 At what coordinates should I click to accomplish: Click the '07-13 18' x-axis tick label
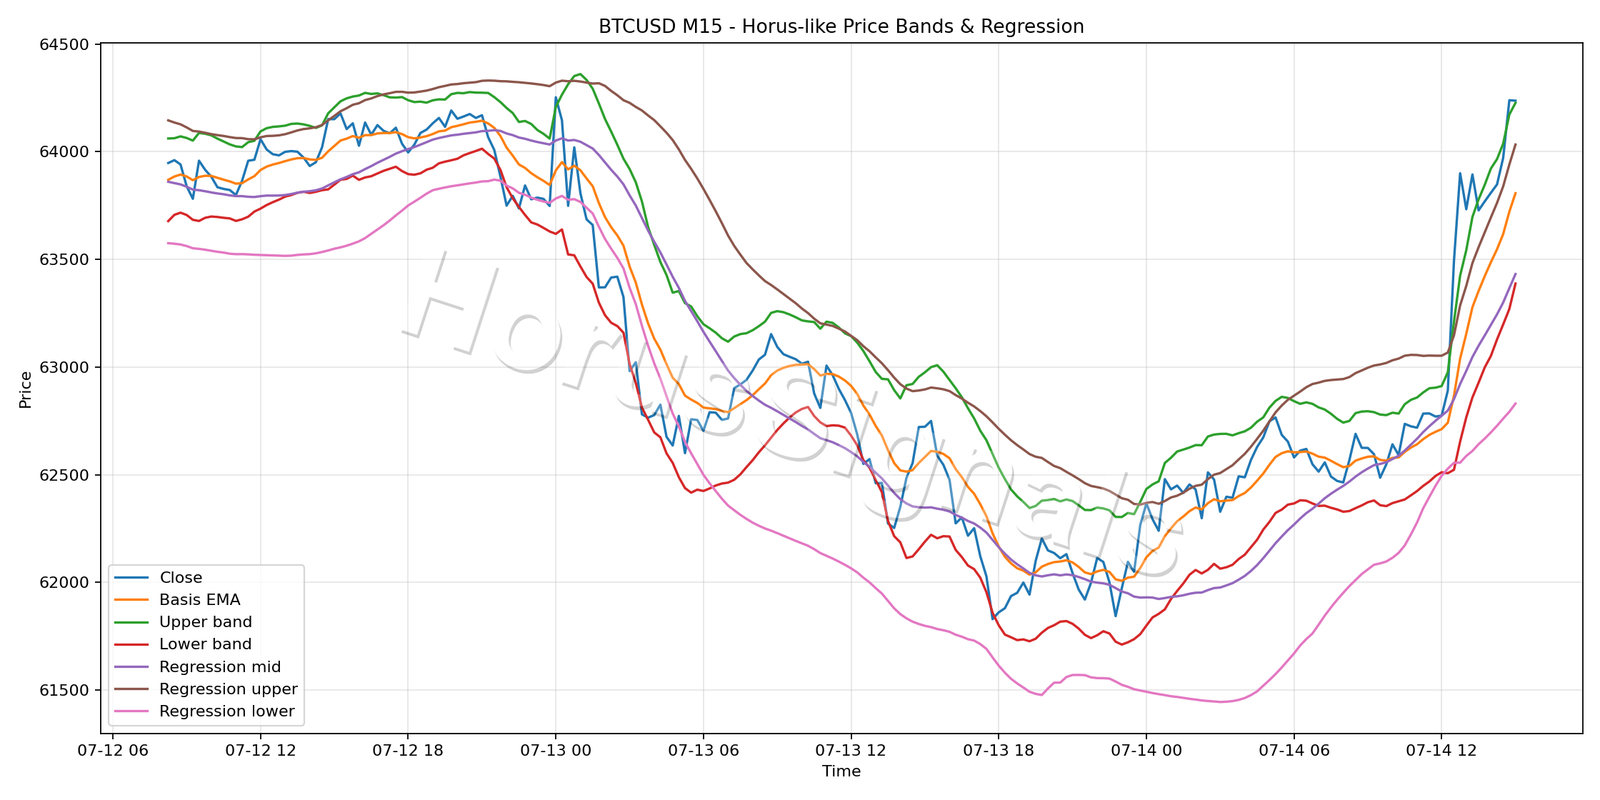tap(998, 750)
